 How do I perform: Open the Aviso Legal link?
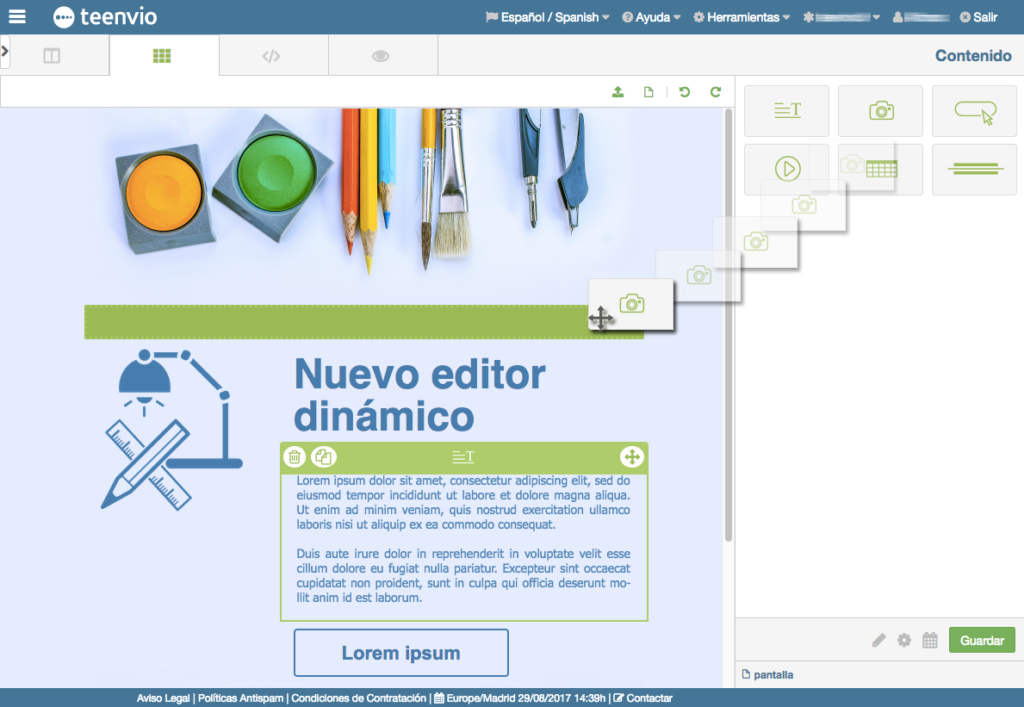164,698
